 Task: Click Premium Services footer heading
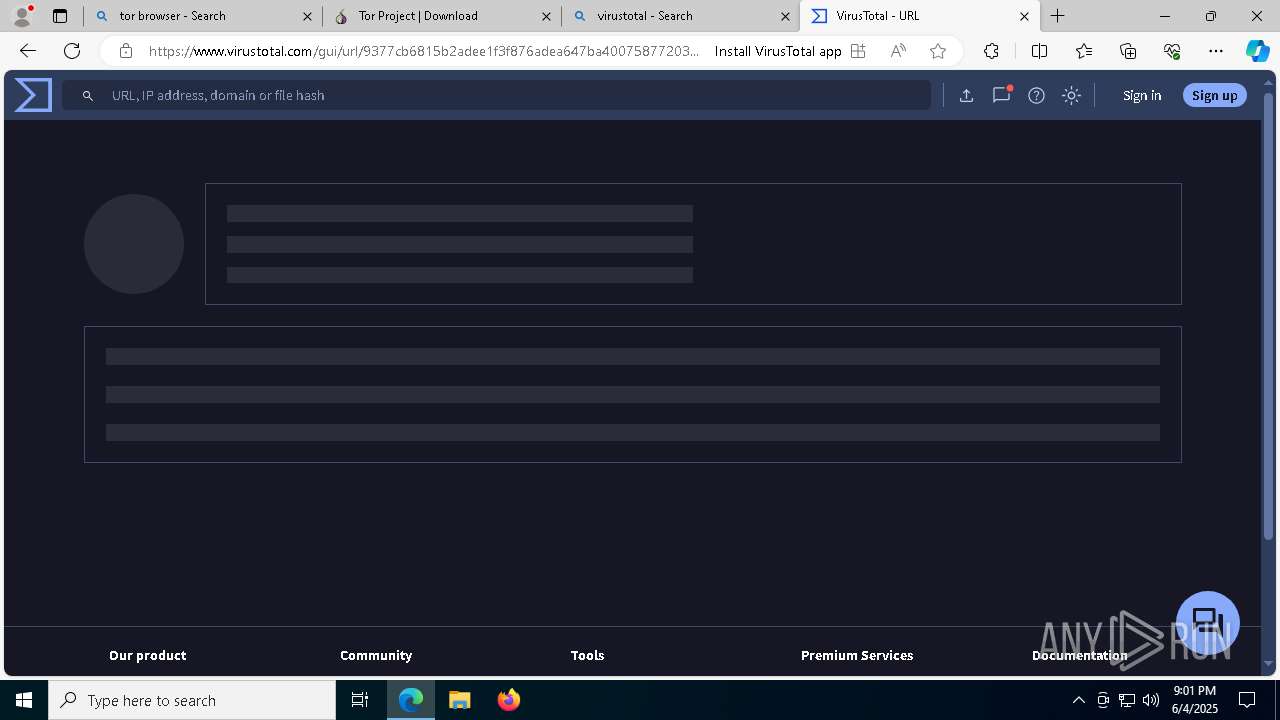[x=857, y=655]
